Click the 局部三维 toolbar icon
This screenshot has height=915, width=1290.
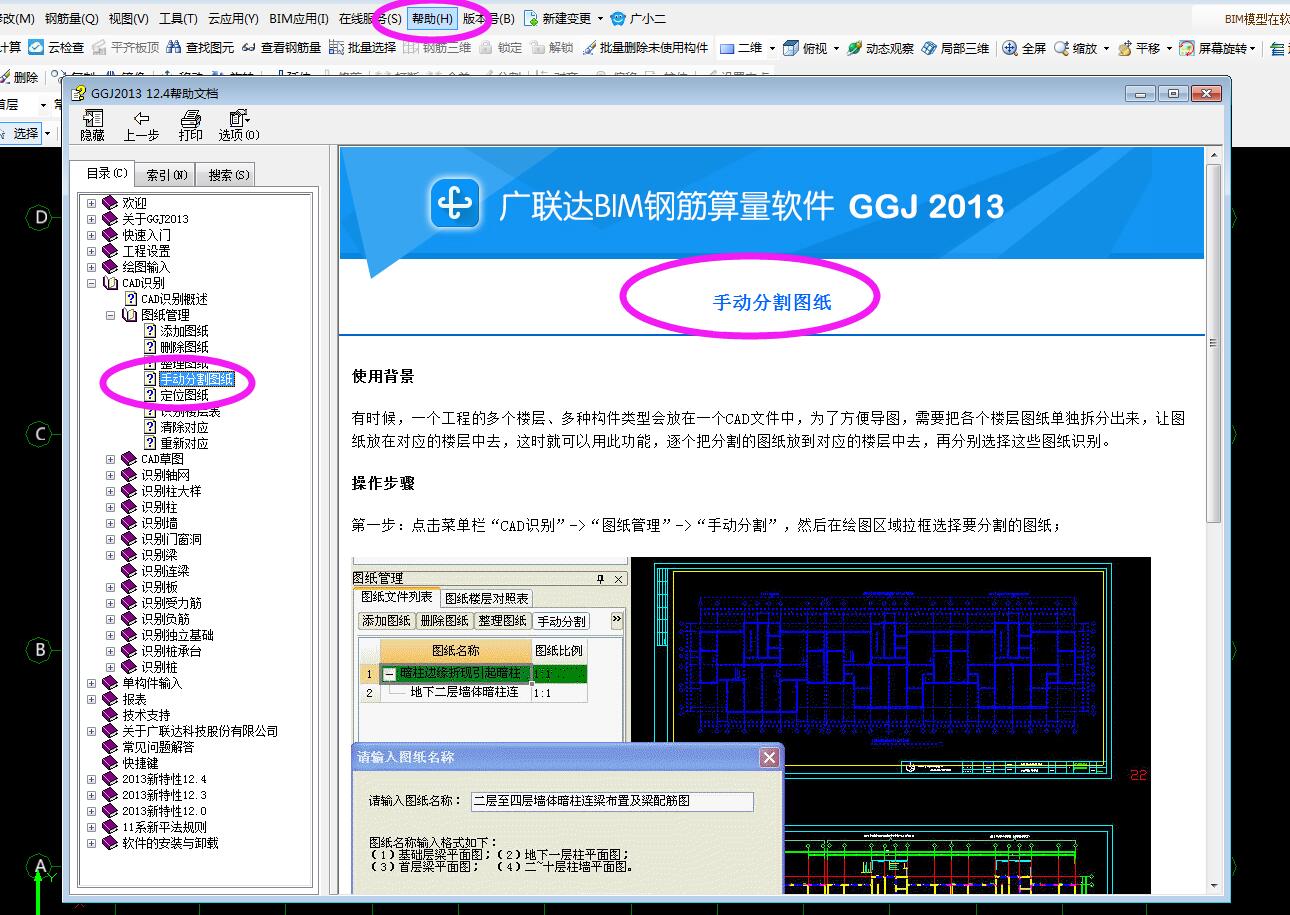pos(929,47)
